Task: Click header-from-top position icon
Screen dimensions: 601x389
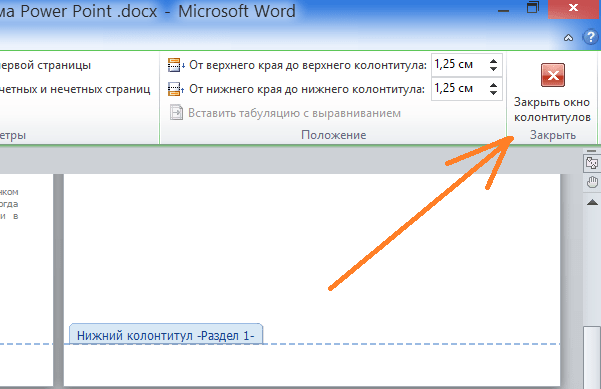Action: [176, 65]
